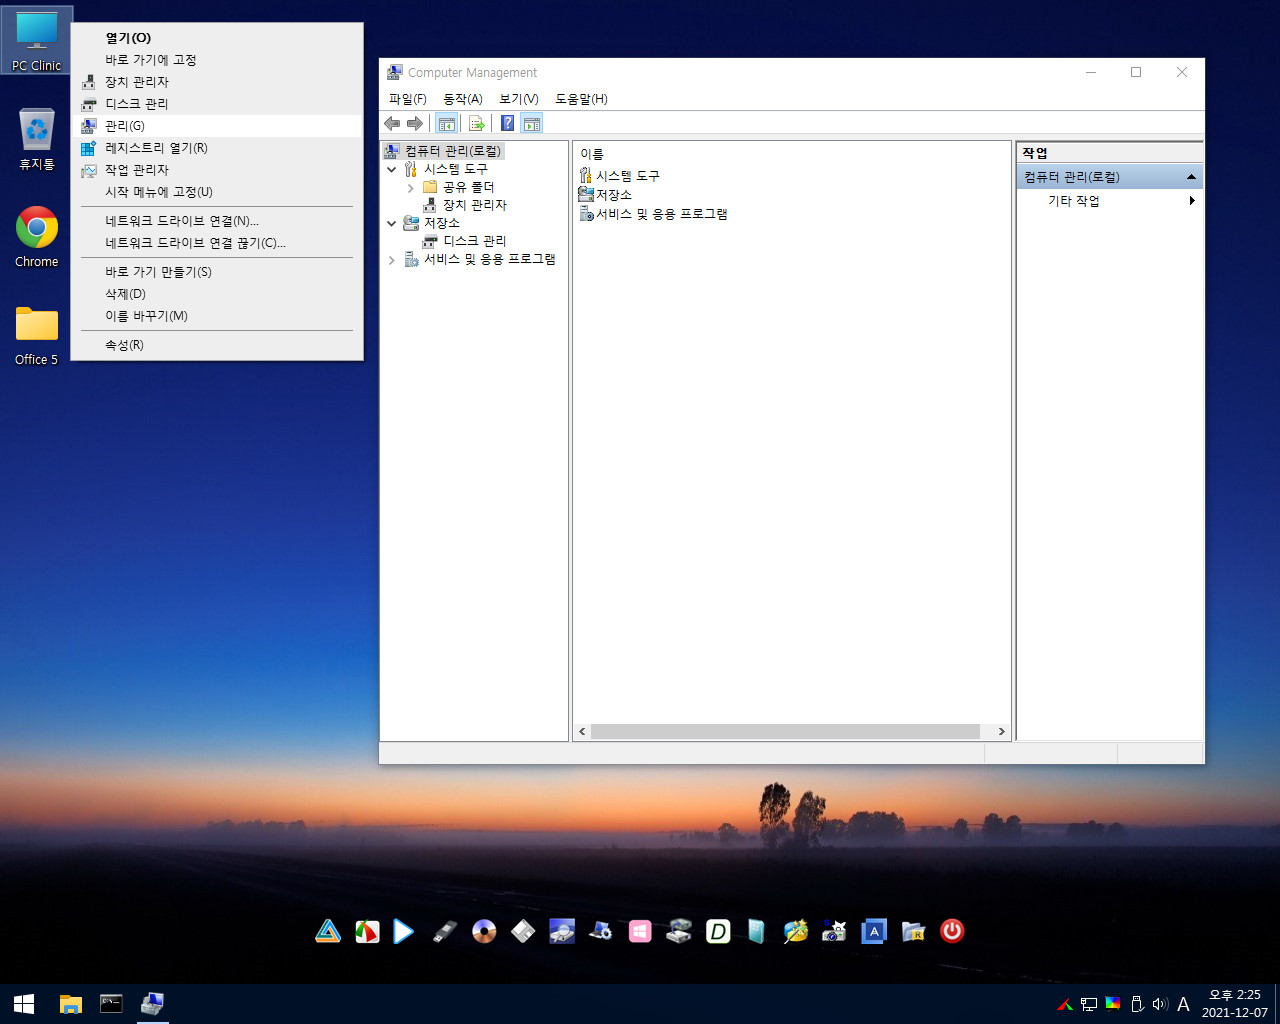
Task: Click the horizontal scrollbar left arrow
Action: click(582, 732)
